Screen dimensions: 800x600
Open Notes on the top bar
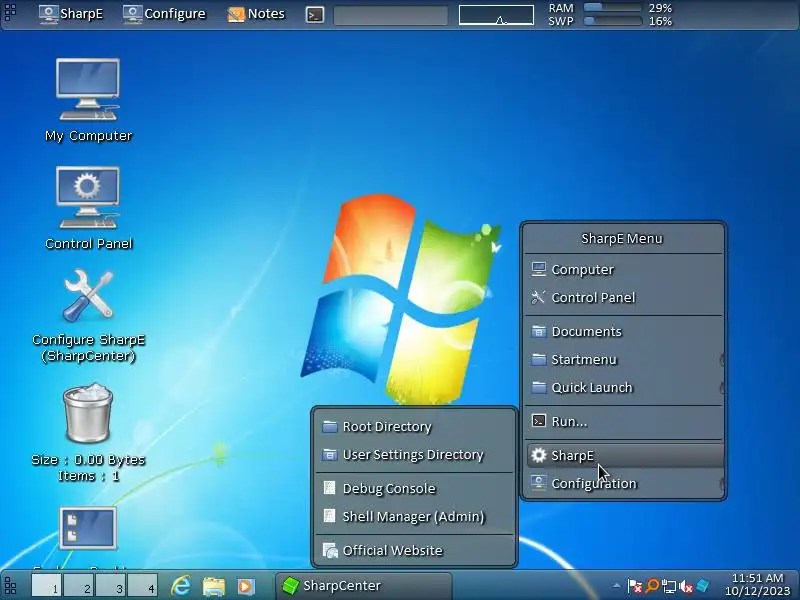(256, 14)
